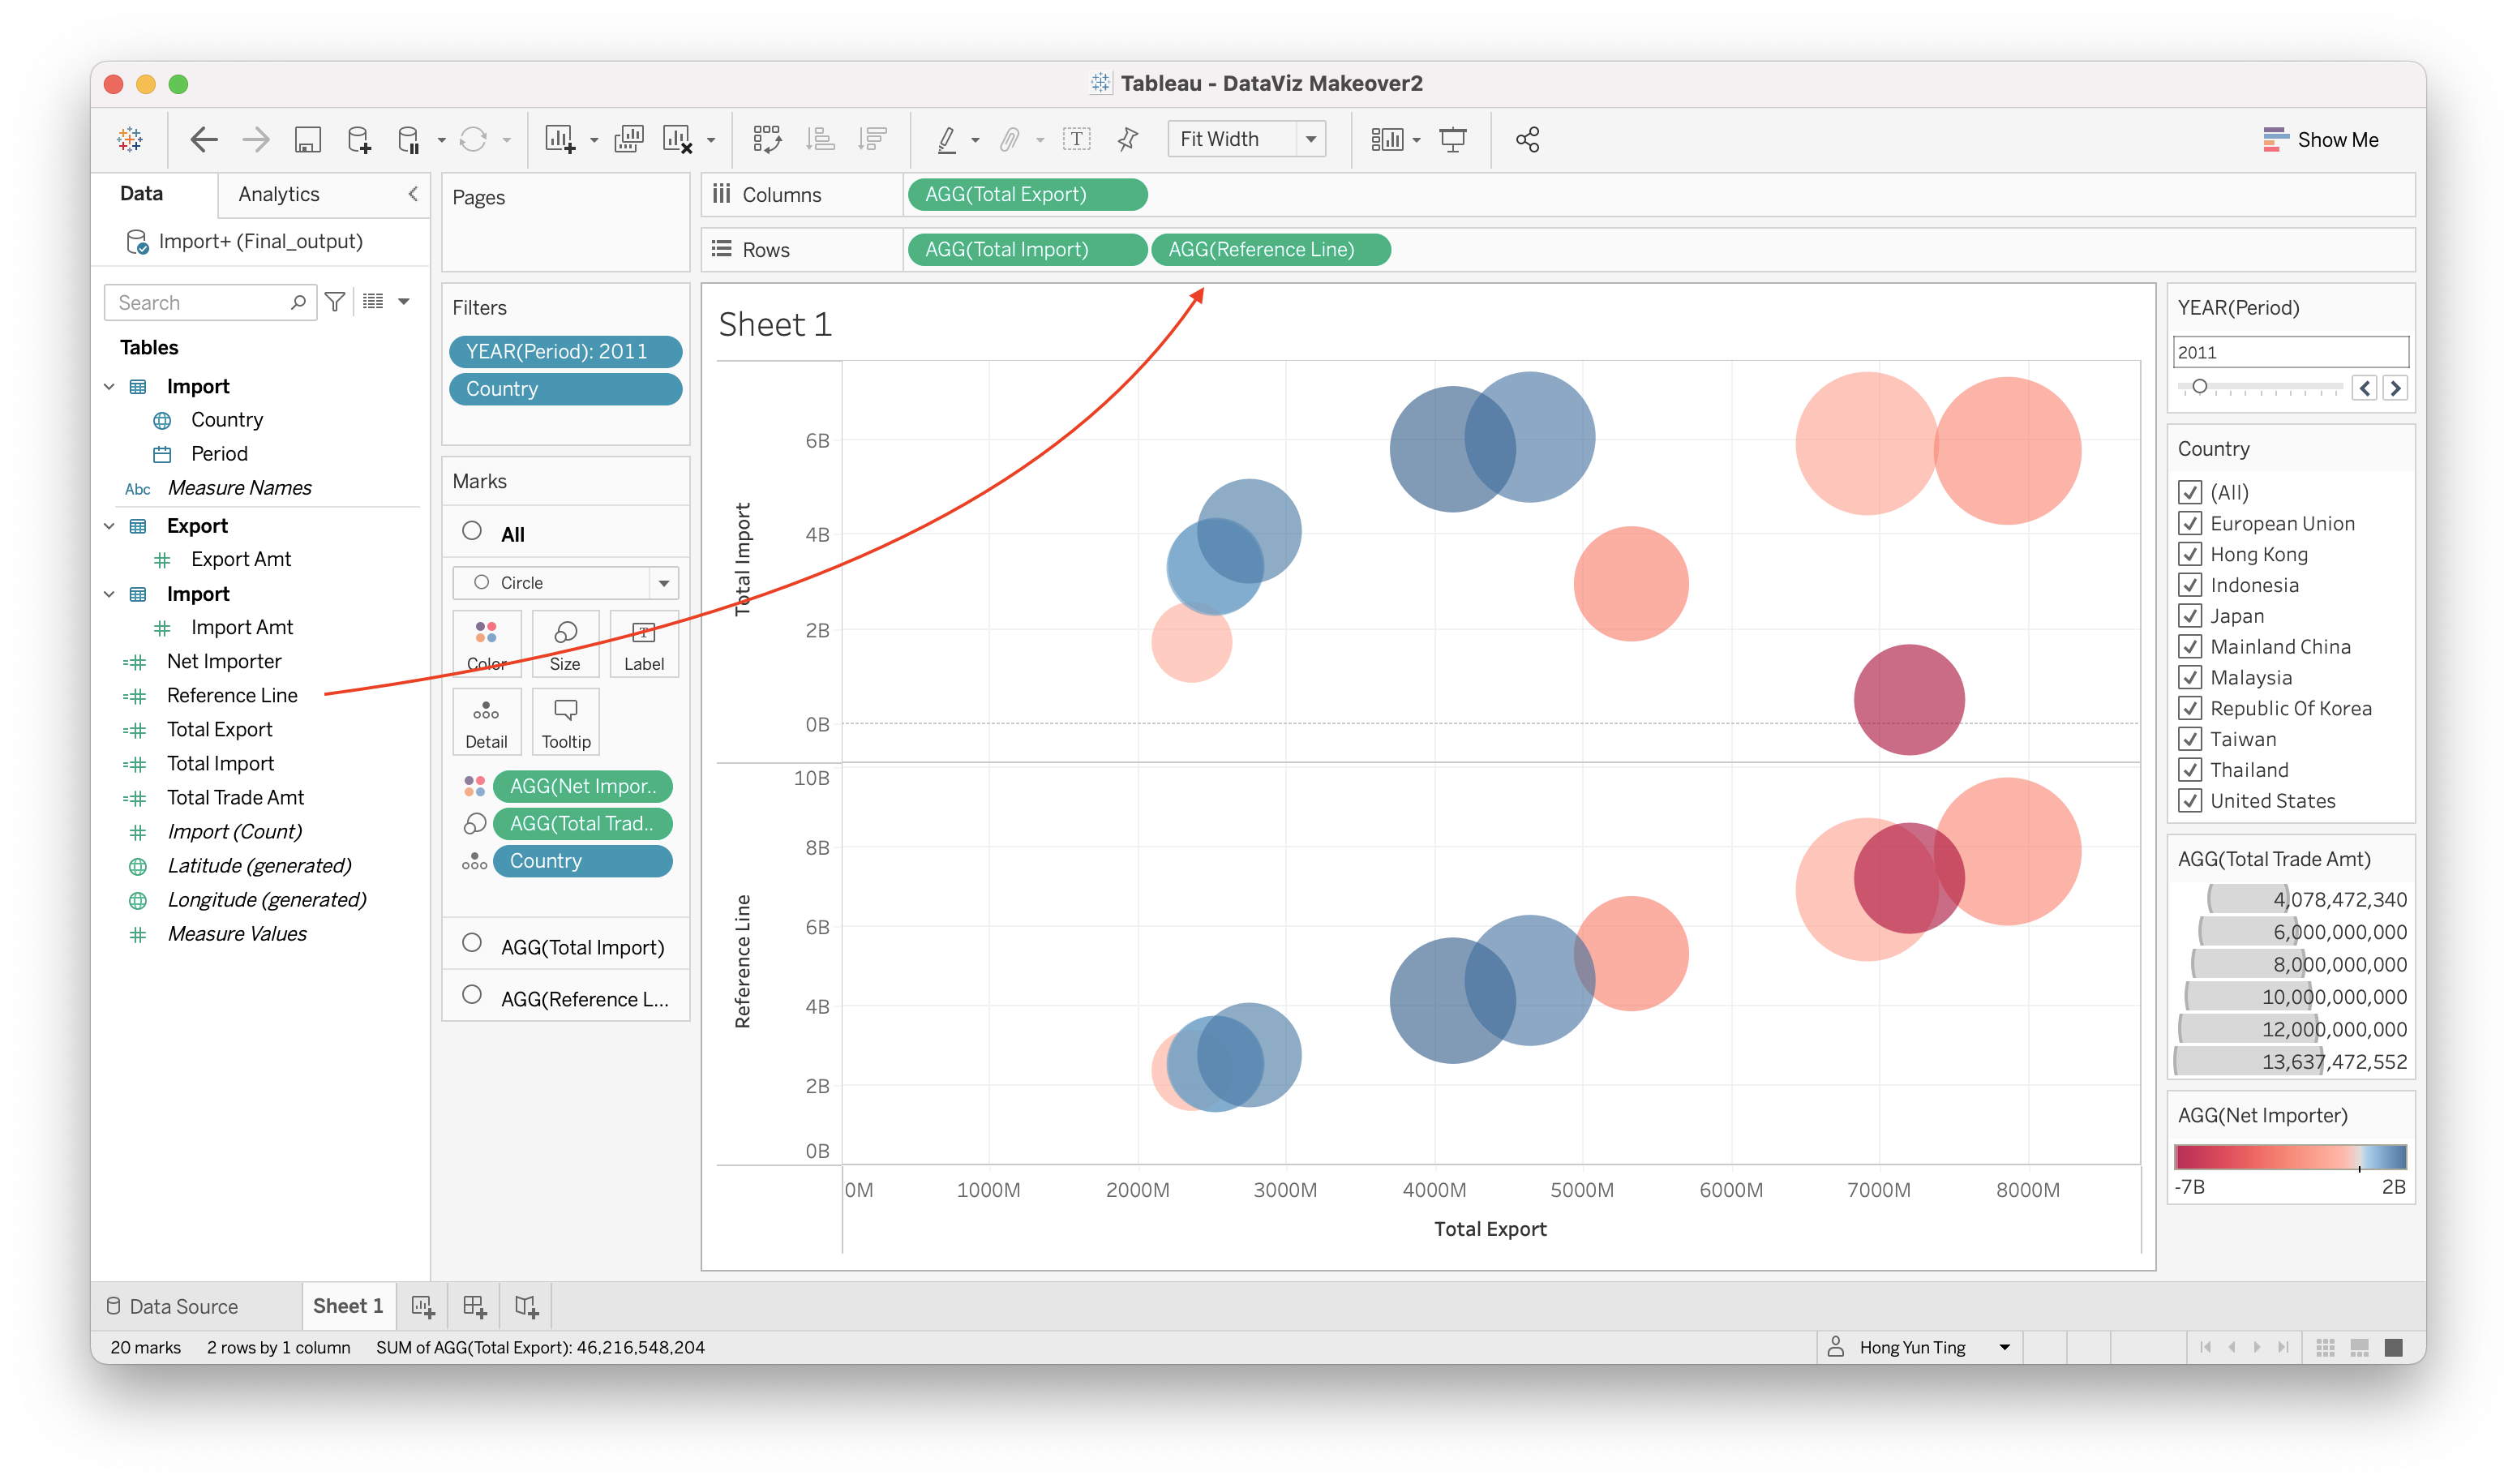Image resolution: width=2517 pixels, height=1484 pixels.
Task: Collapse the Export table tree
Action: pyautogui.click(x=109, y=526)
